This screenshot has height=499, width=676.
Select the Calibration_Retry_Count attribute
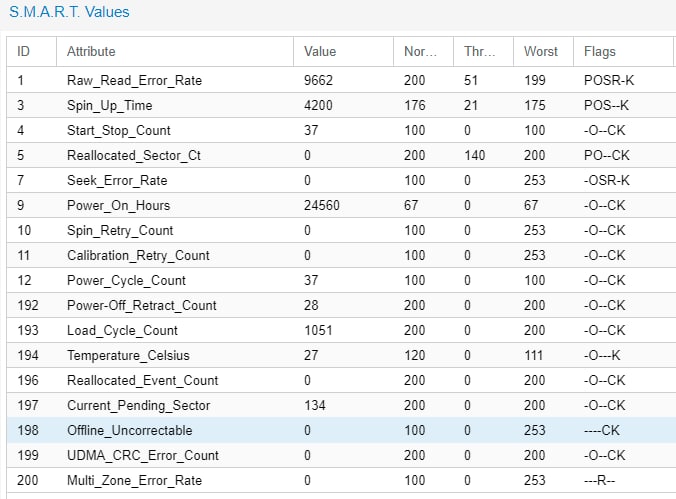(138, 255)
